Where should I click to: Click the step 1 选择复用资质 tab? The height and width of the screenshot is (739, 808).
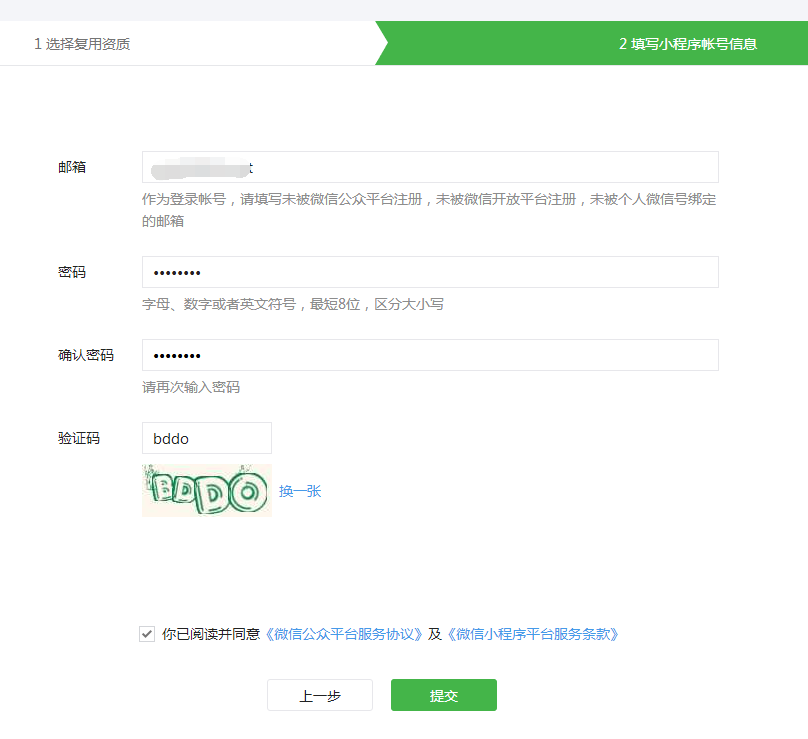[82, 44]
